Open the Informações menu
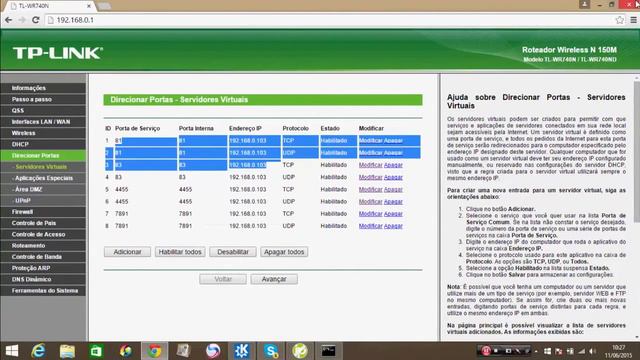This screenshot has width=640, height=360. coord(43,88)
